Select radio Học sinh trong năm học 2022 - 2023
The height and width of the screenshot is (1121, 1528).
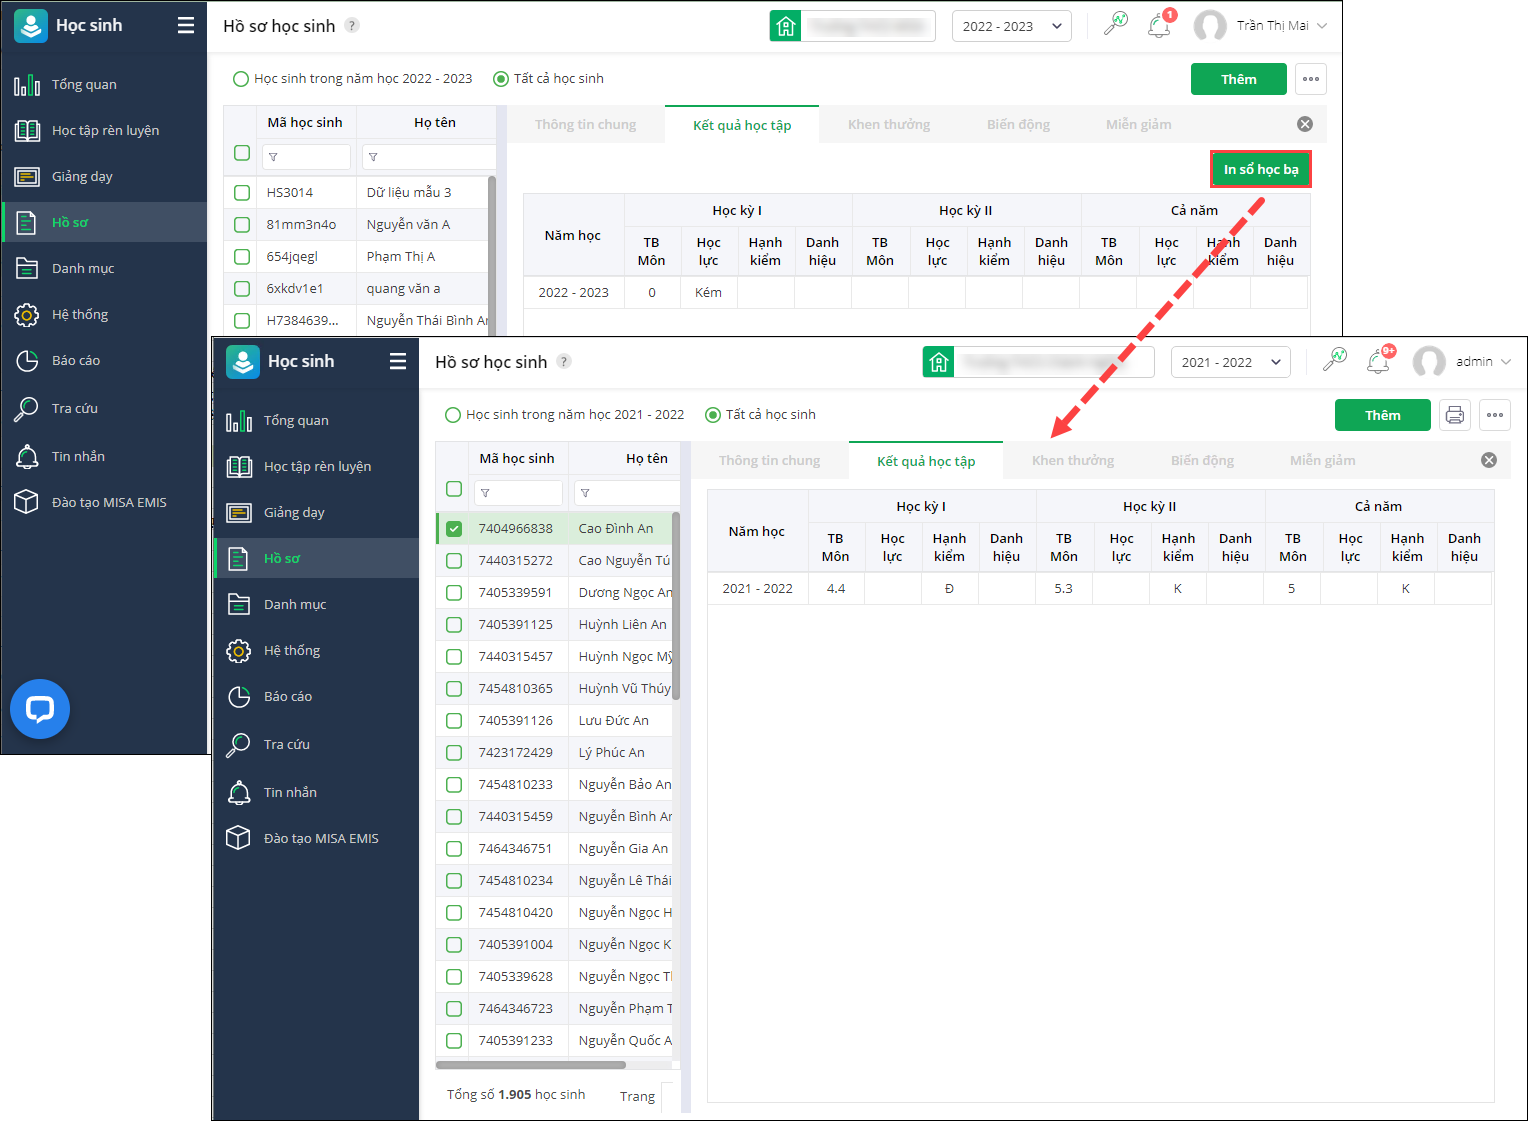click(241, 79)
